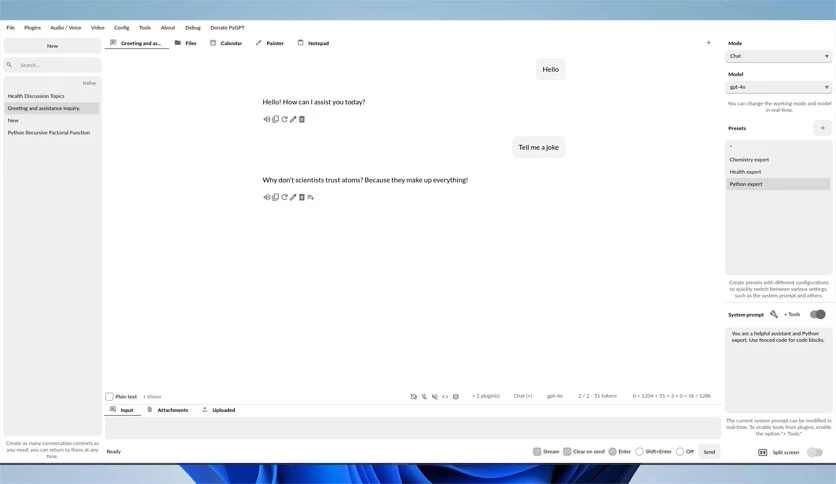836x484 pixels.
Task: Switch to the Notepad tab
Action: pos(313,43)
